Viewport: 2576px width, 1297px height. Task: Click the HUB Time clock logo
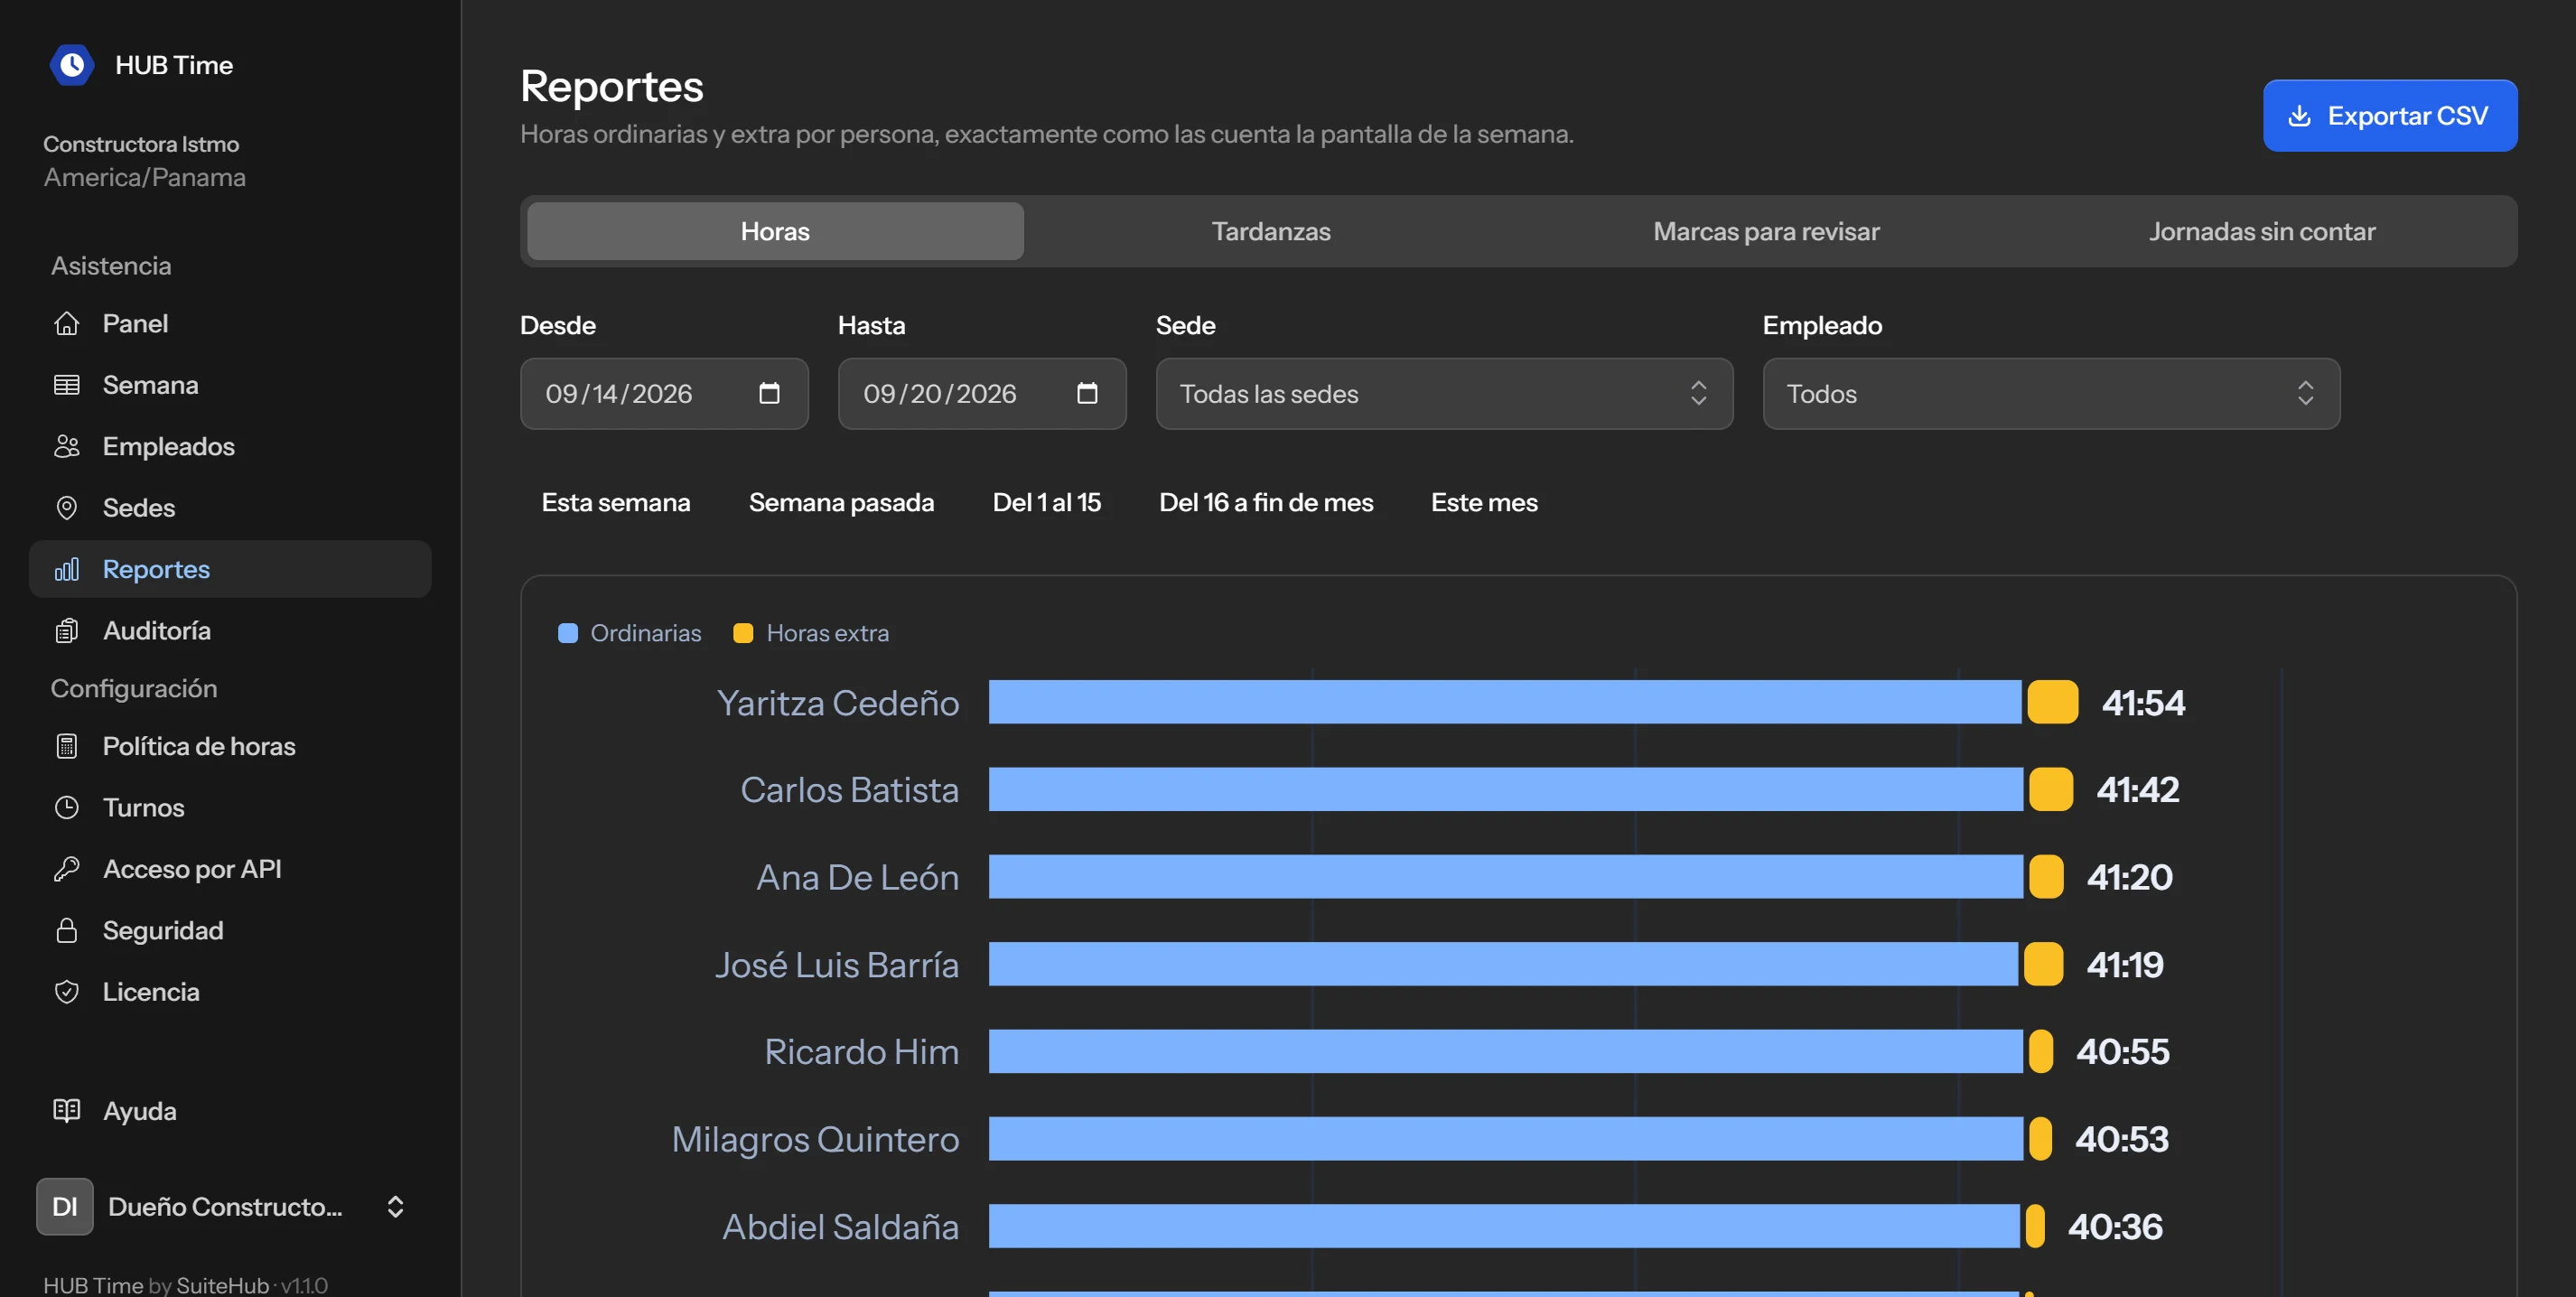(71, 65)
